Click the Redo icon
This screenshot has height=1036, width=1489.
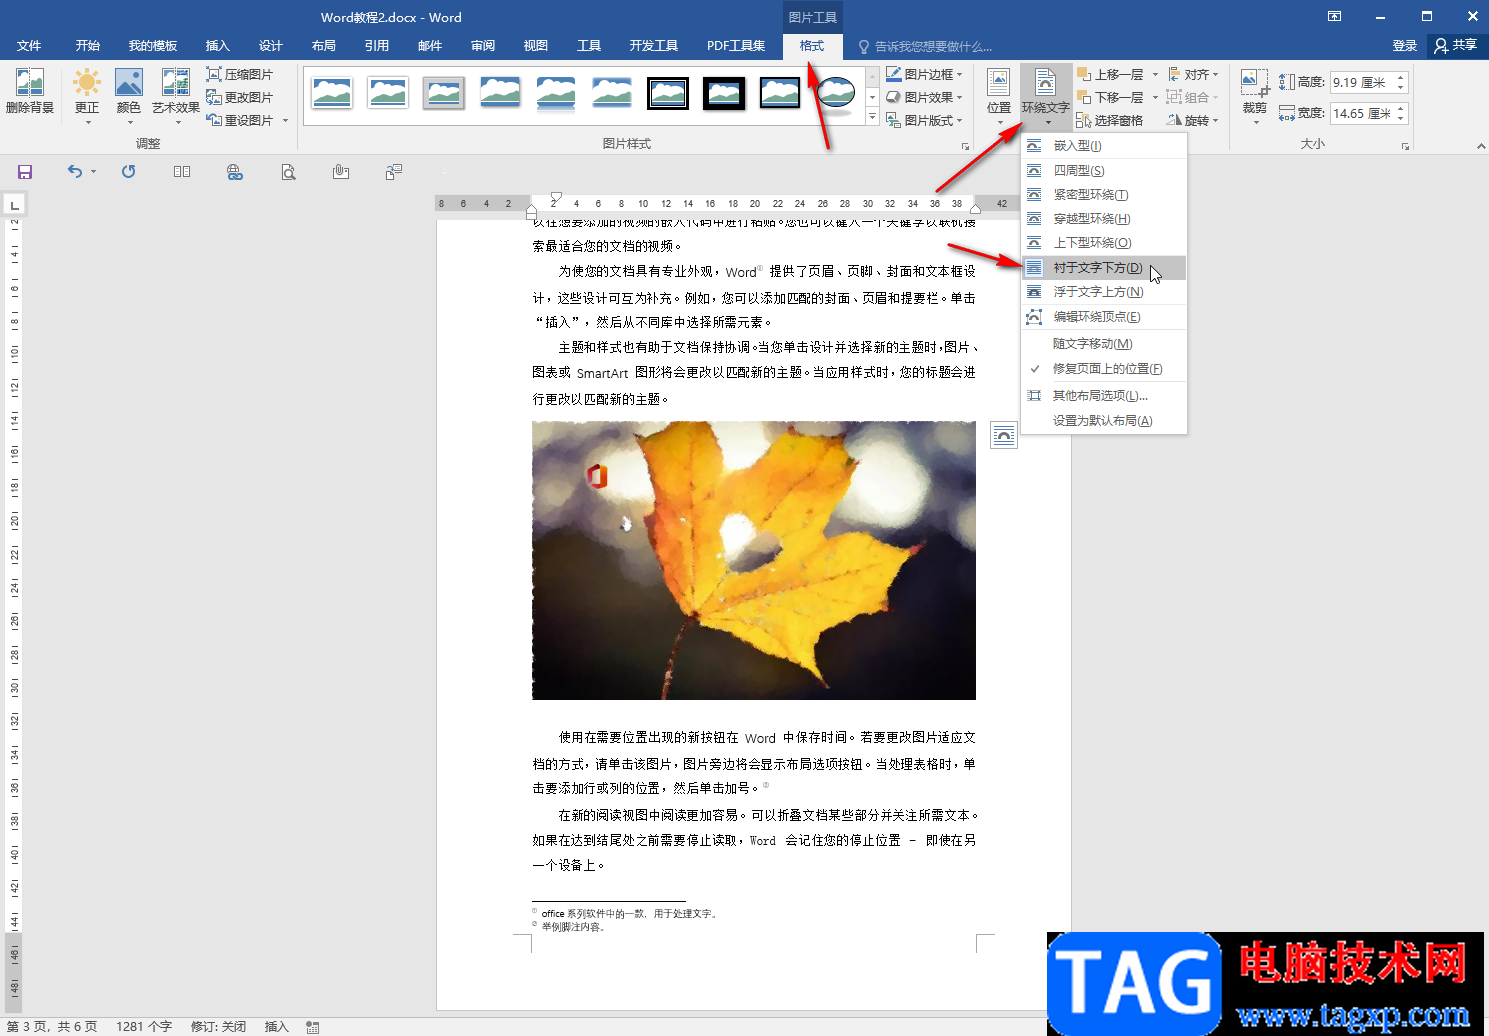tap(128, 172)
